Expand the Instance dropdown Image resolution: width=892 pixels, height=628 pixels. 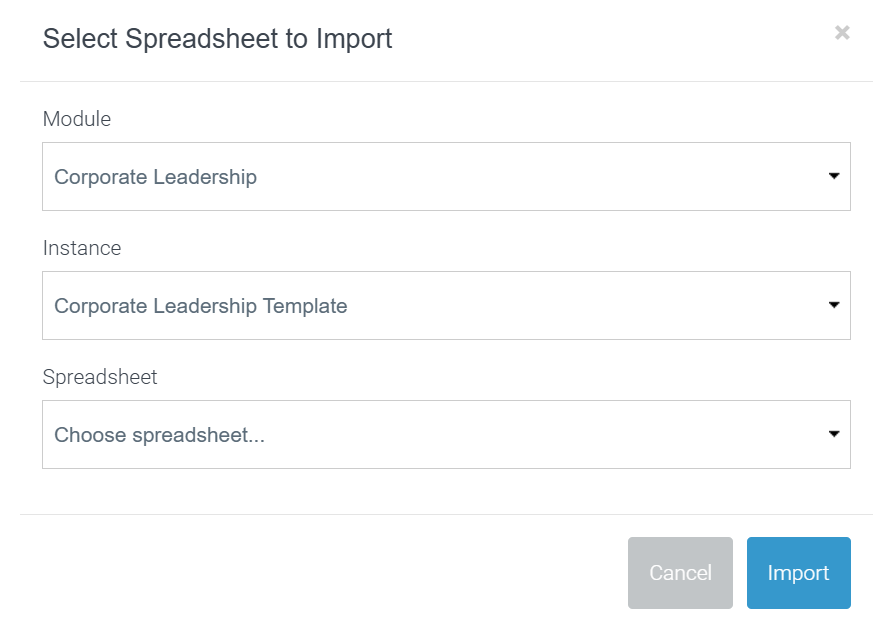446,306
